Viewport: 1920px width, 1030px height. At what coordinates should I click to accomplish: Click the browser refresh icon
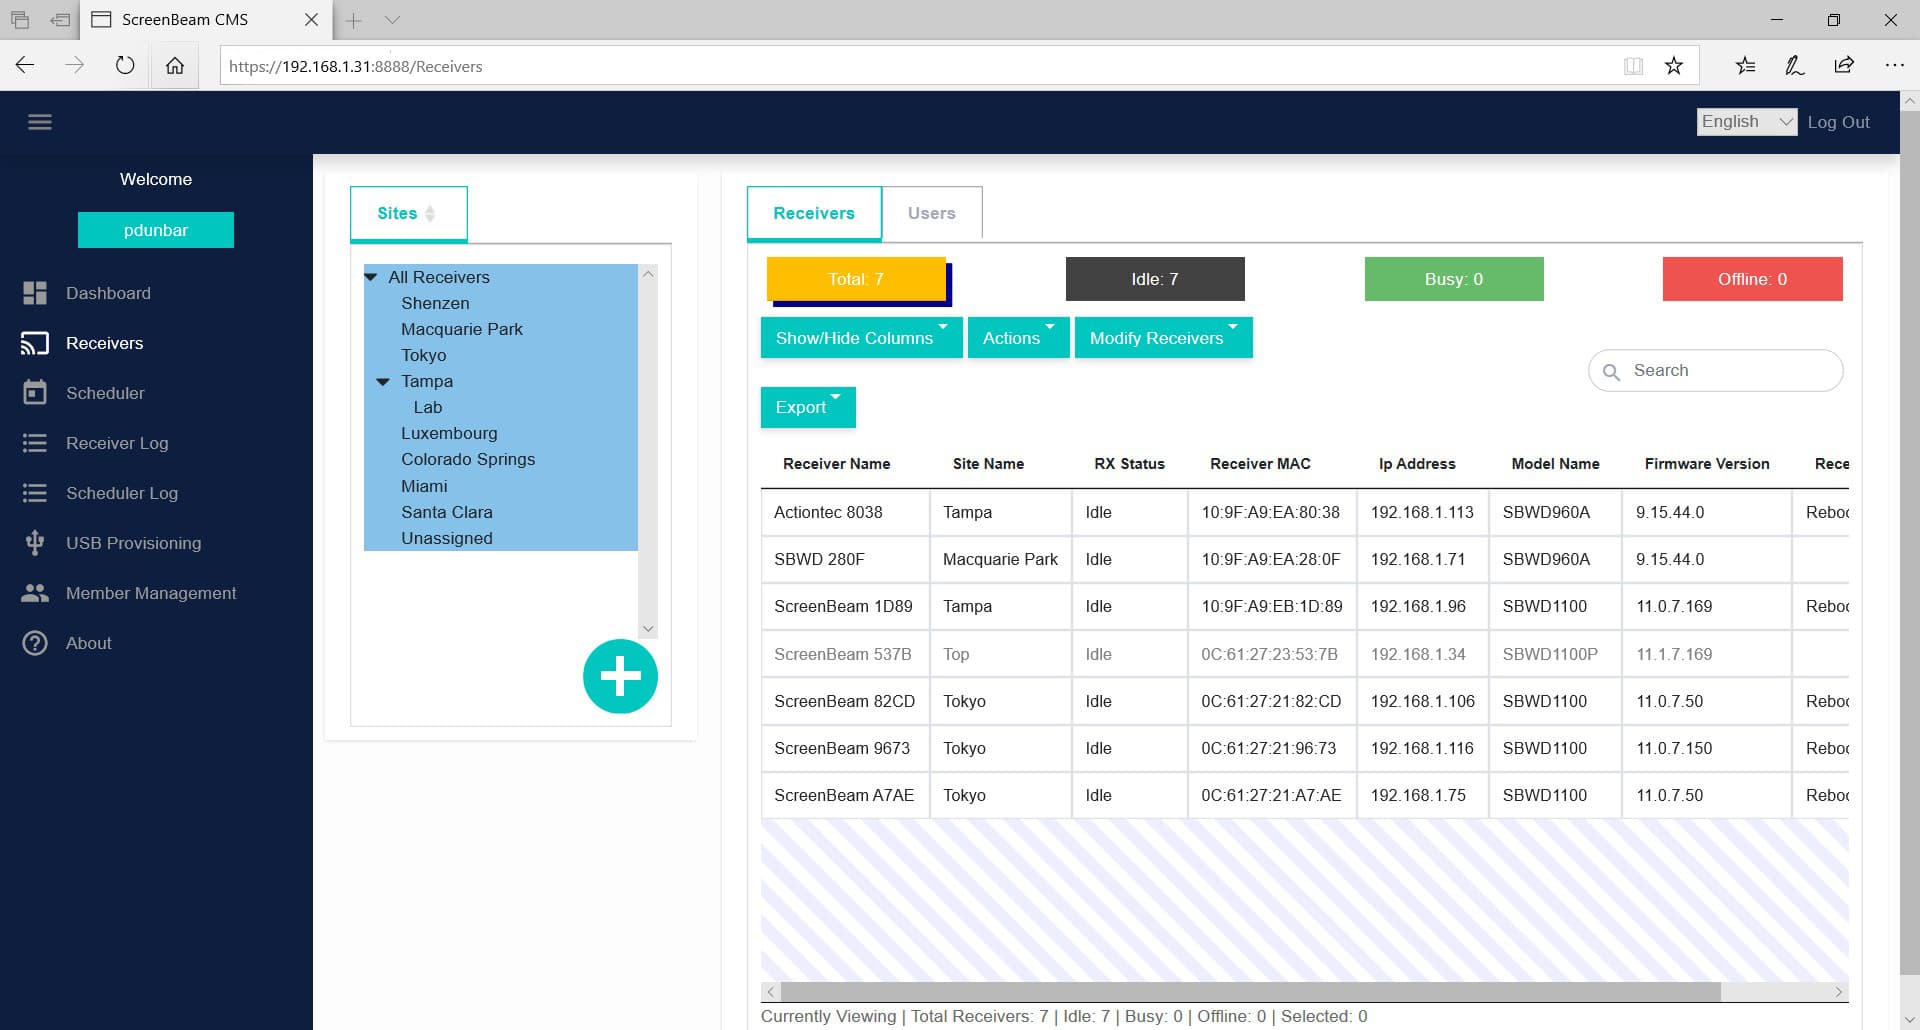[x=125, y=66]
